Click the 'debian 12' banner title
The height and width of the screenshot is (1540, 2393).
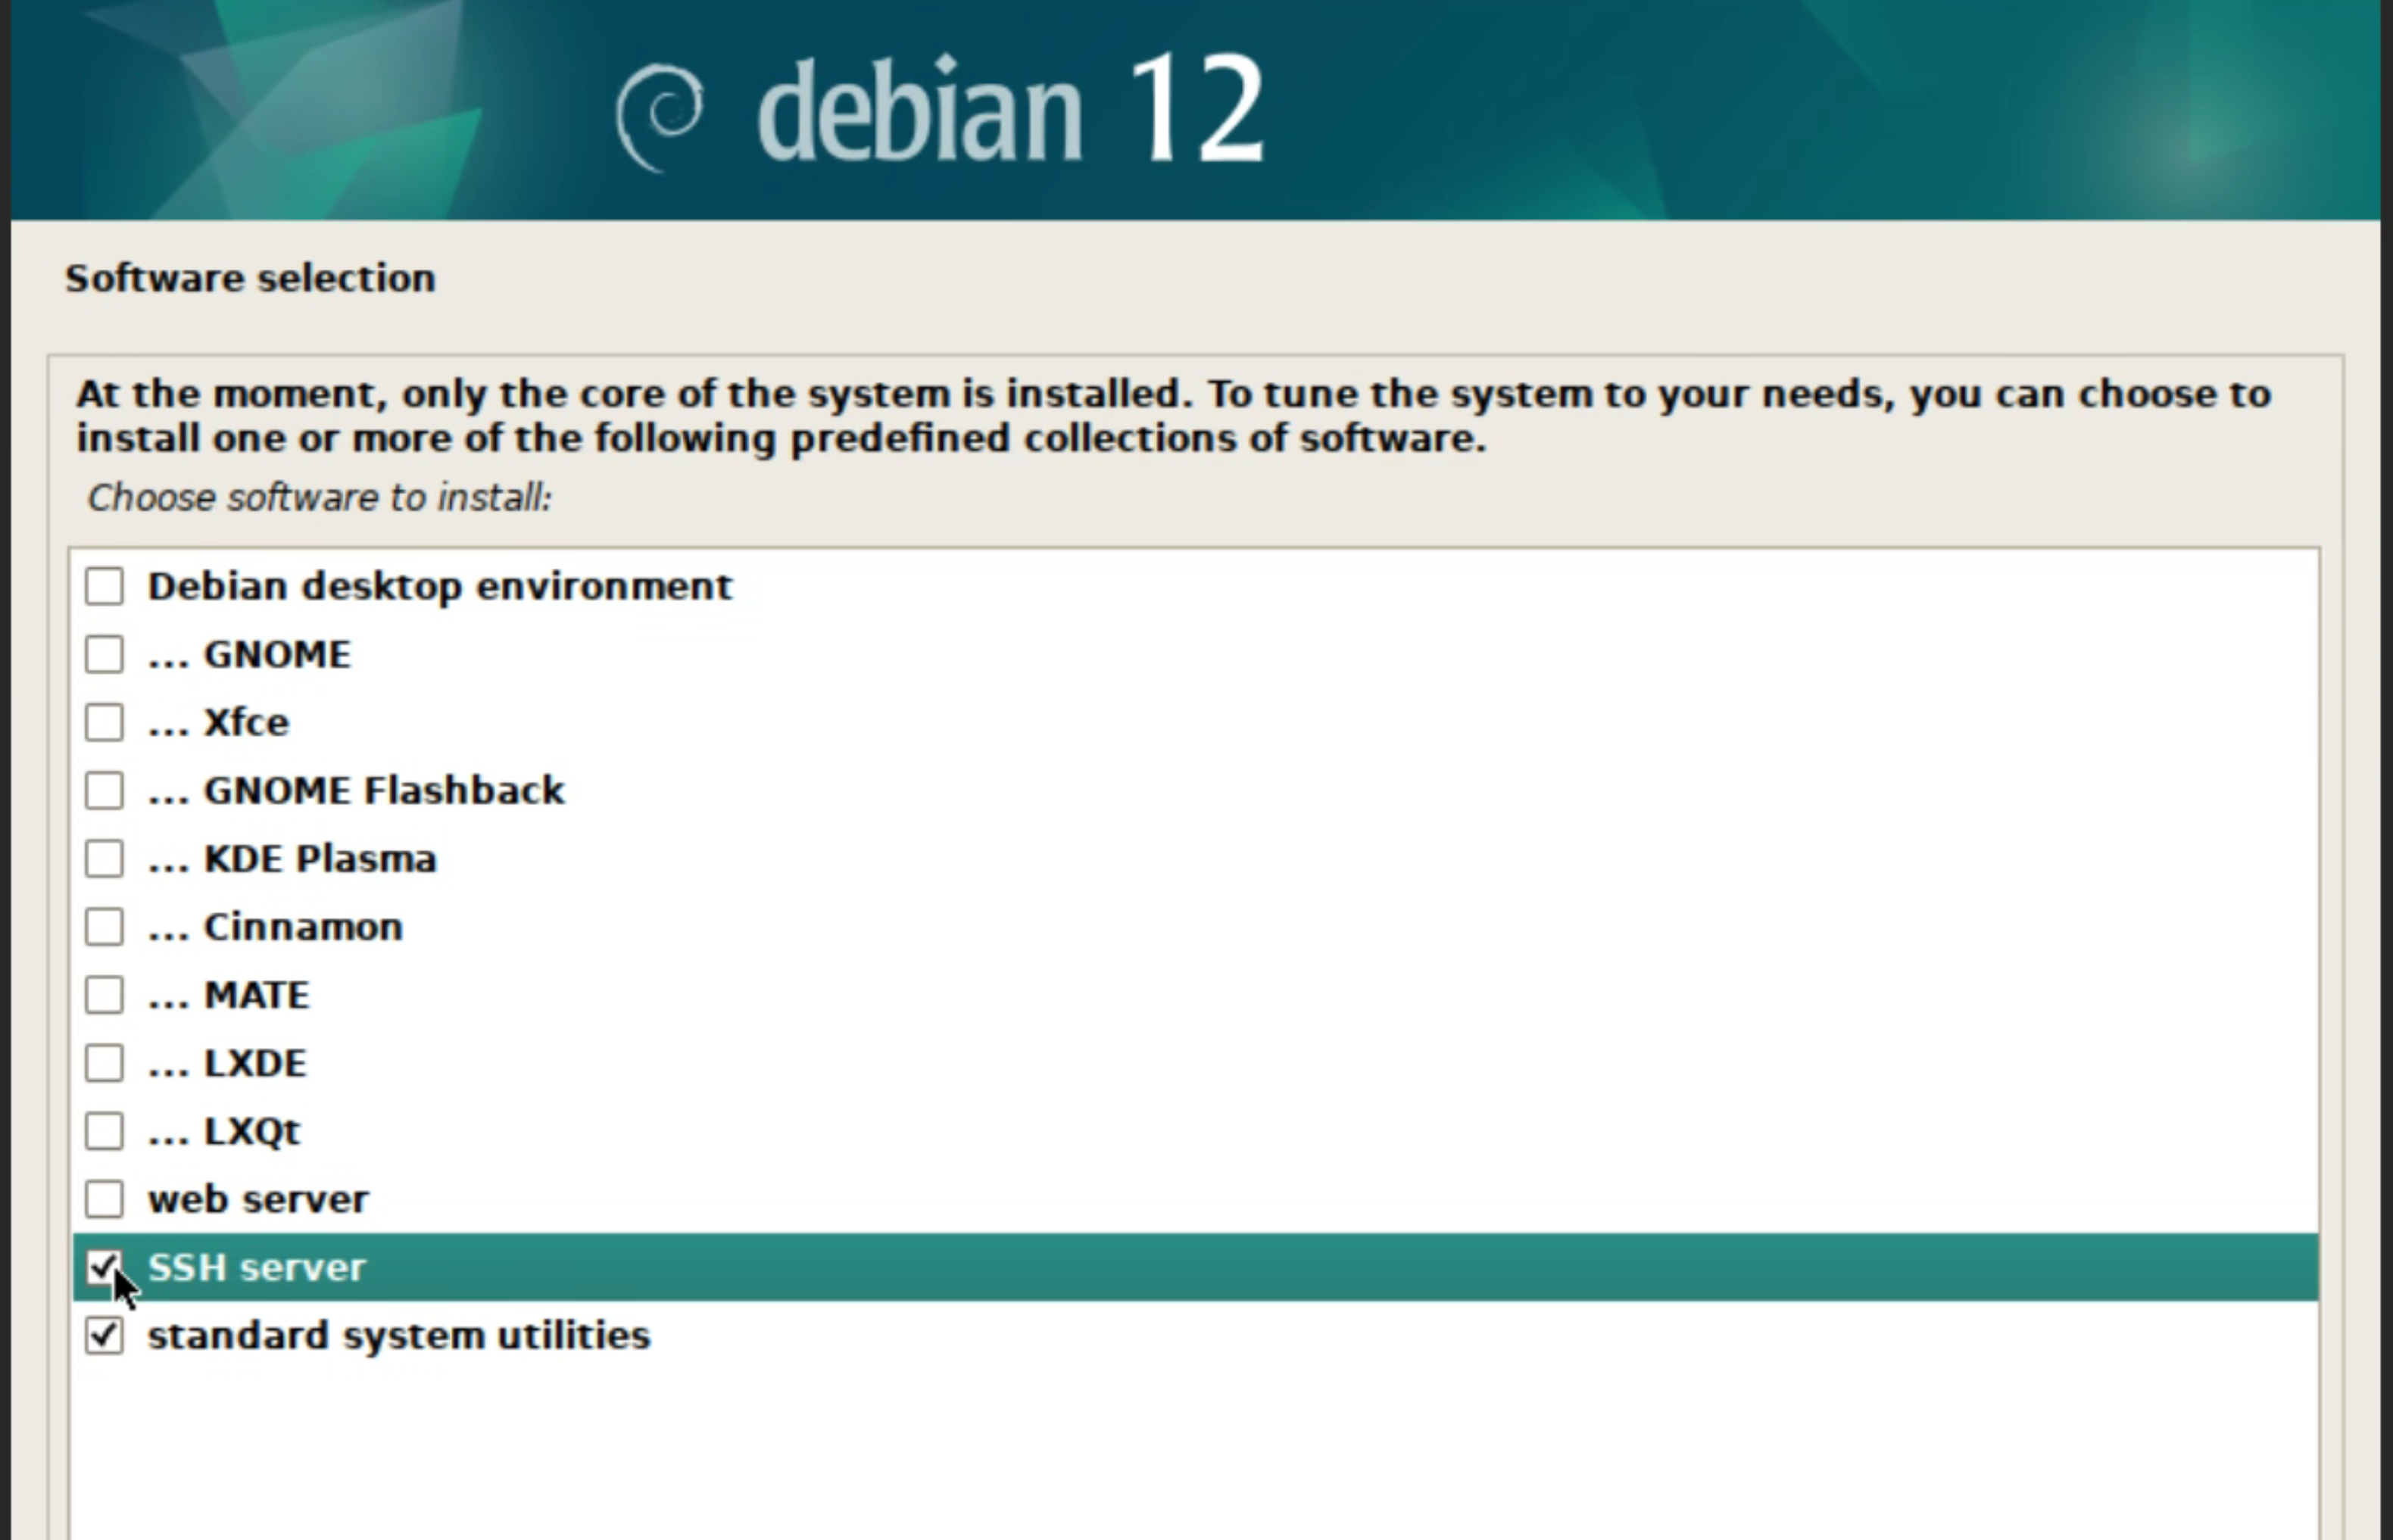pyautogui.click(x=1011, y=108)
